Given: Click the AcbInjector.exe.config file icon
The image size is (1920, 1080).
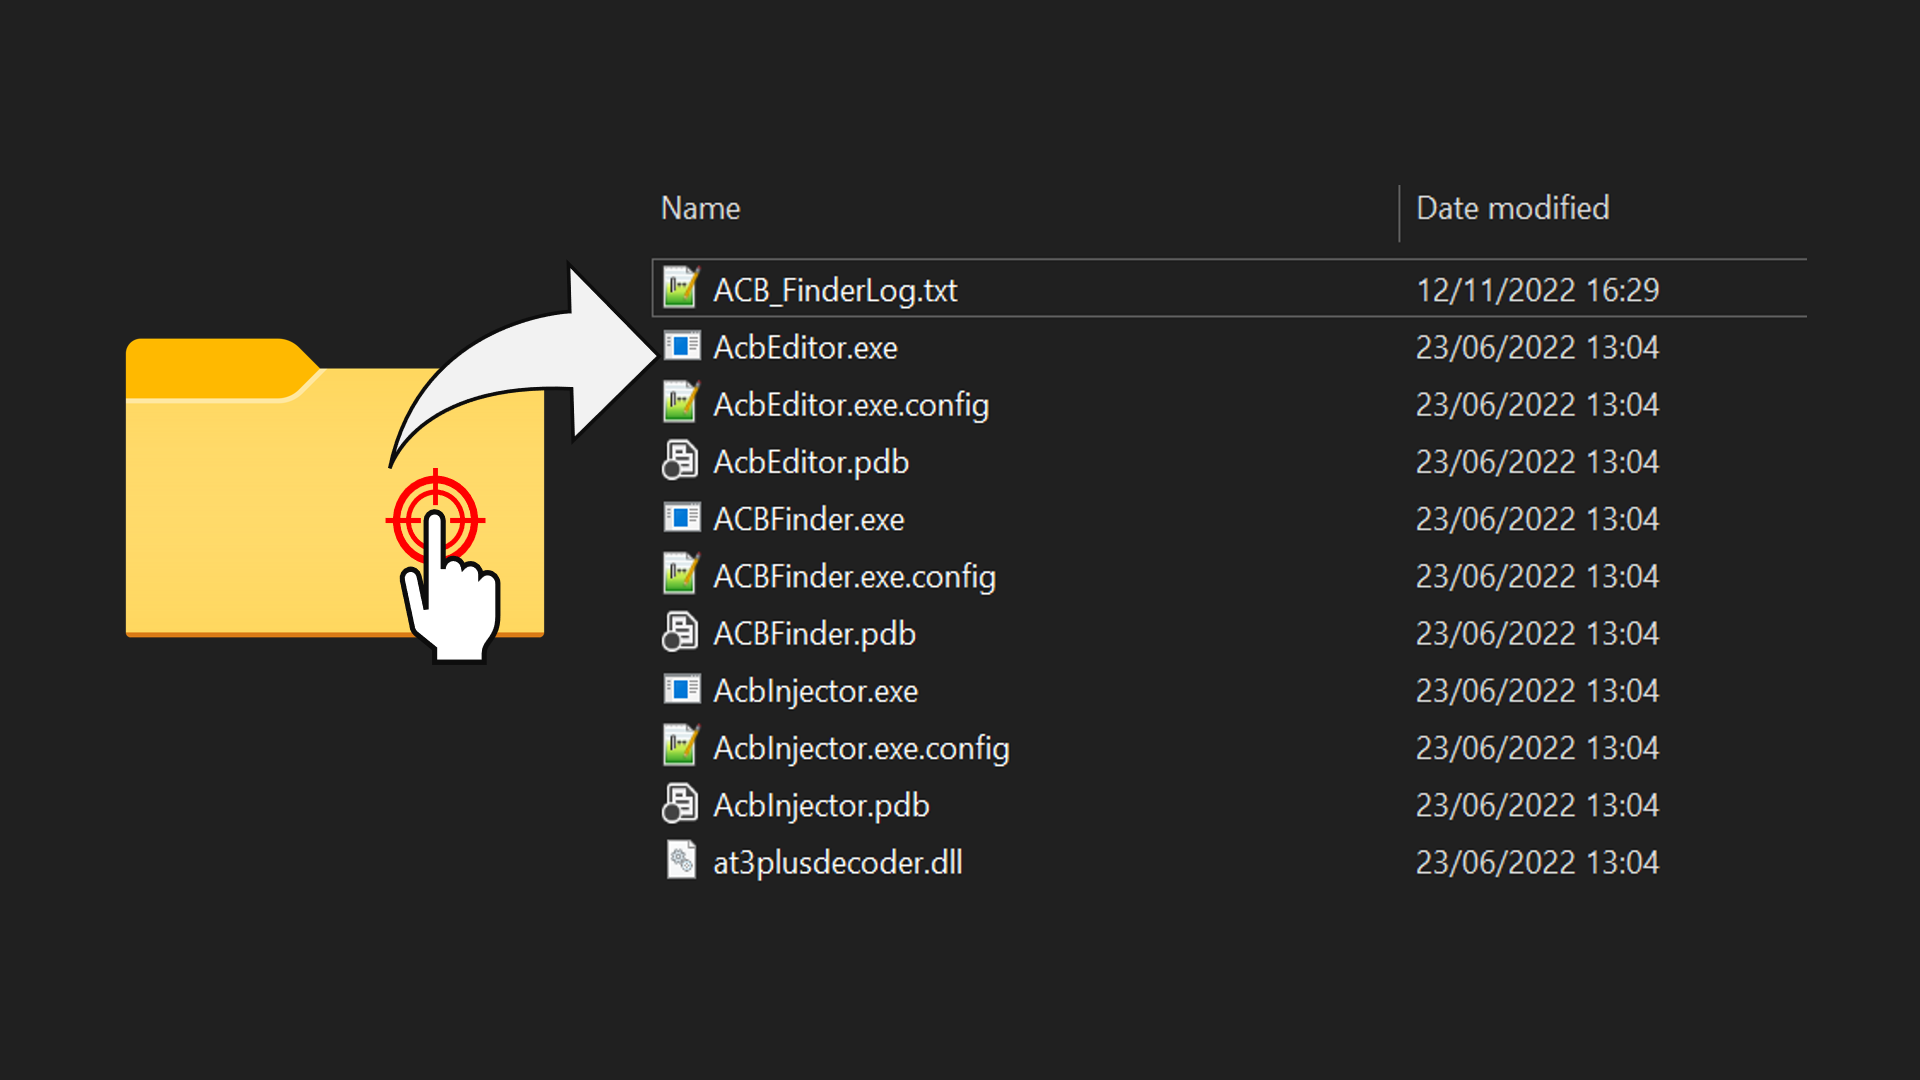Looking at the screenshot, I should pos(681,747).
